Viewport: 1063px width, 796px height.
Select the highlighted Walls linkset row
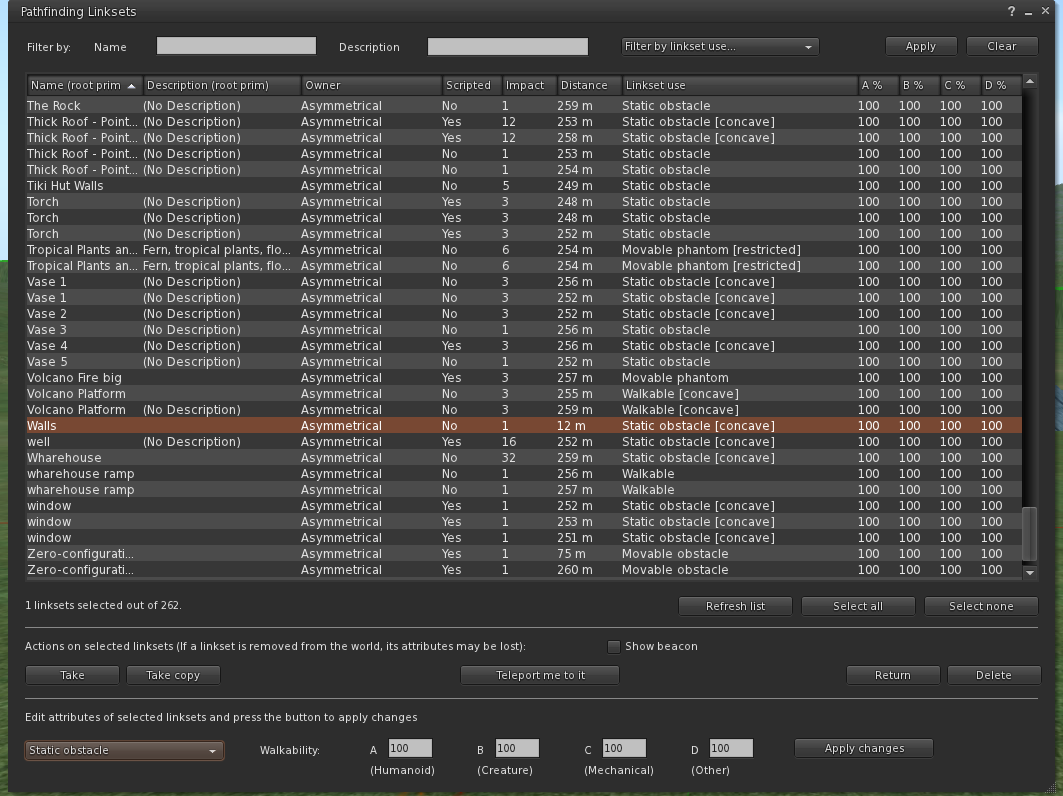[x=523, y=426]
